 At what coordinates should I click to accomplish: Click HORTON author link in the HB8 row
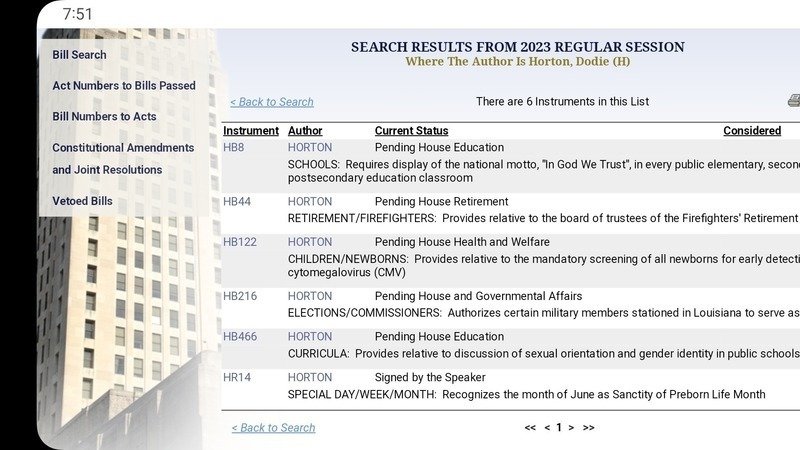310,148
